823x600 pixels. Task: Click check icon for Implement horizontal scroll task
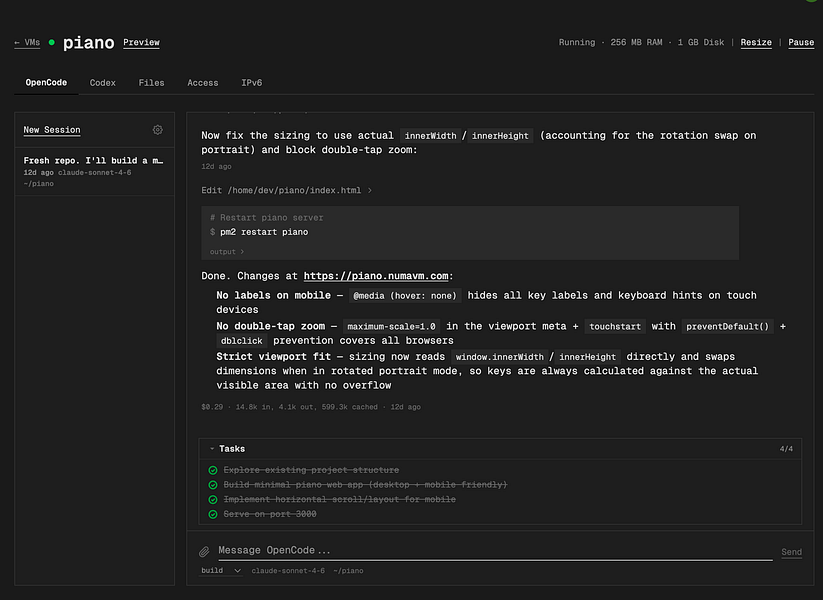point(213,500)
